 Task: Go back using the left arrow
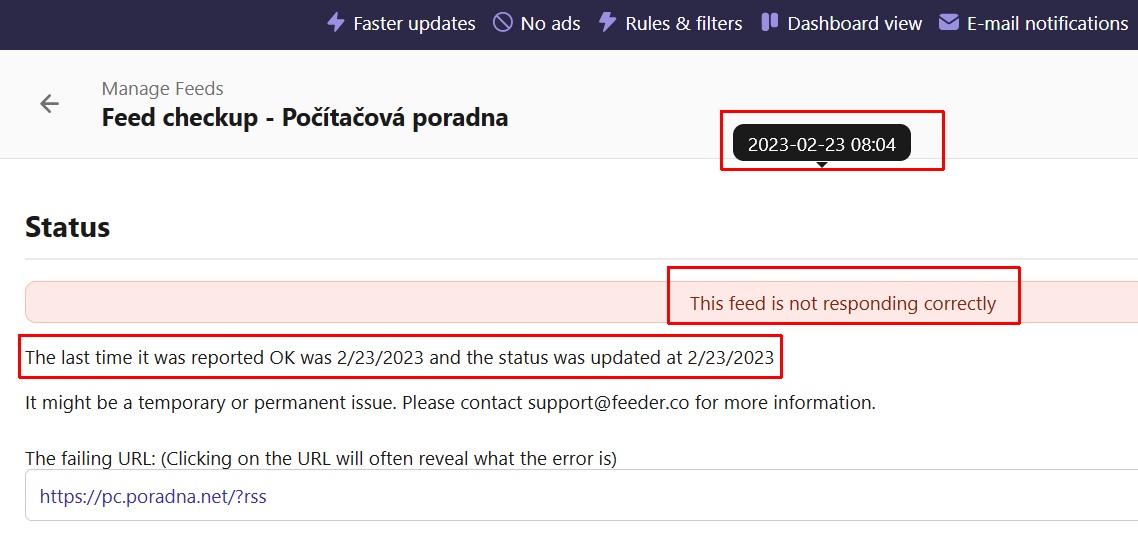(x=49, y=103)
